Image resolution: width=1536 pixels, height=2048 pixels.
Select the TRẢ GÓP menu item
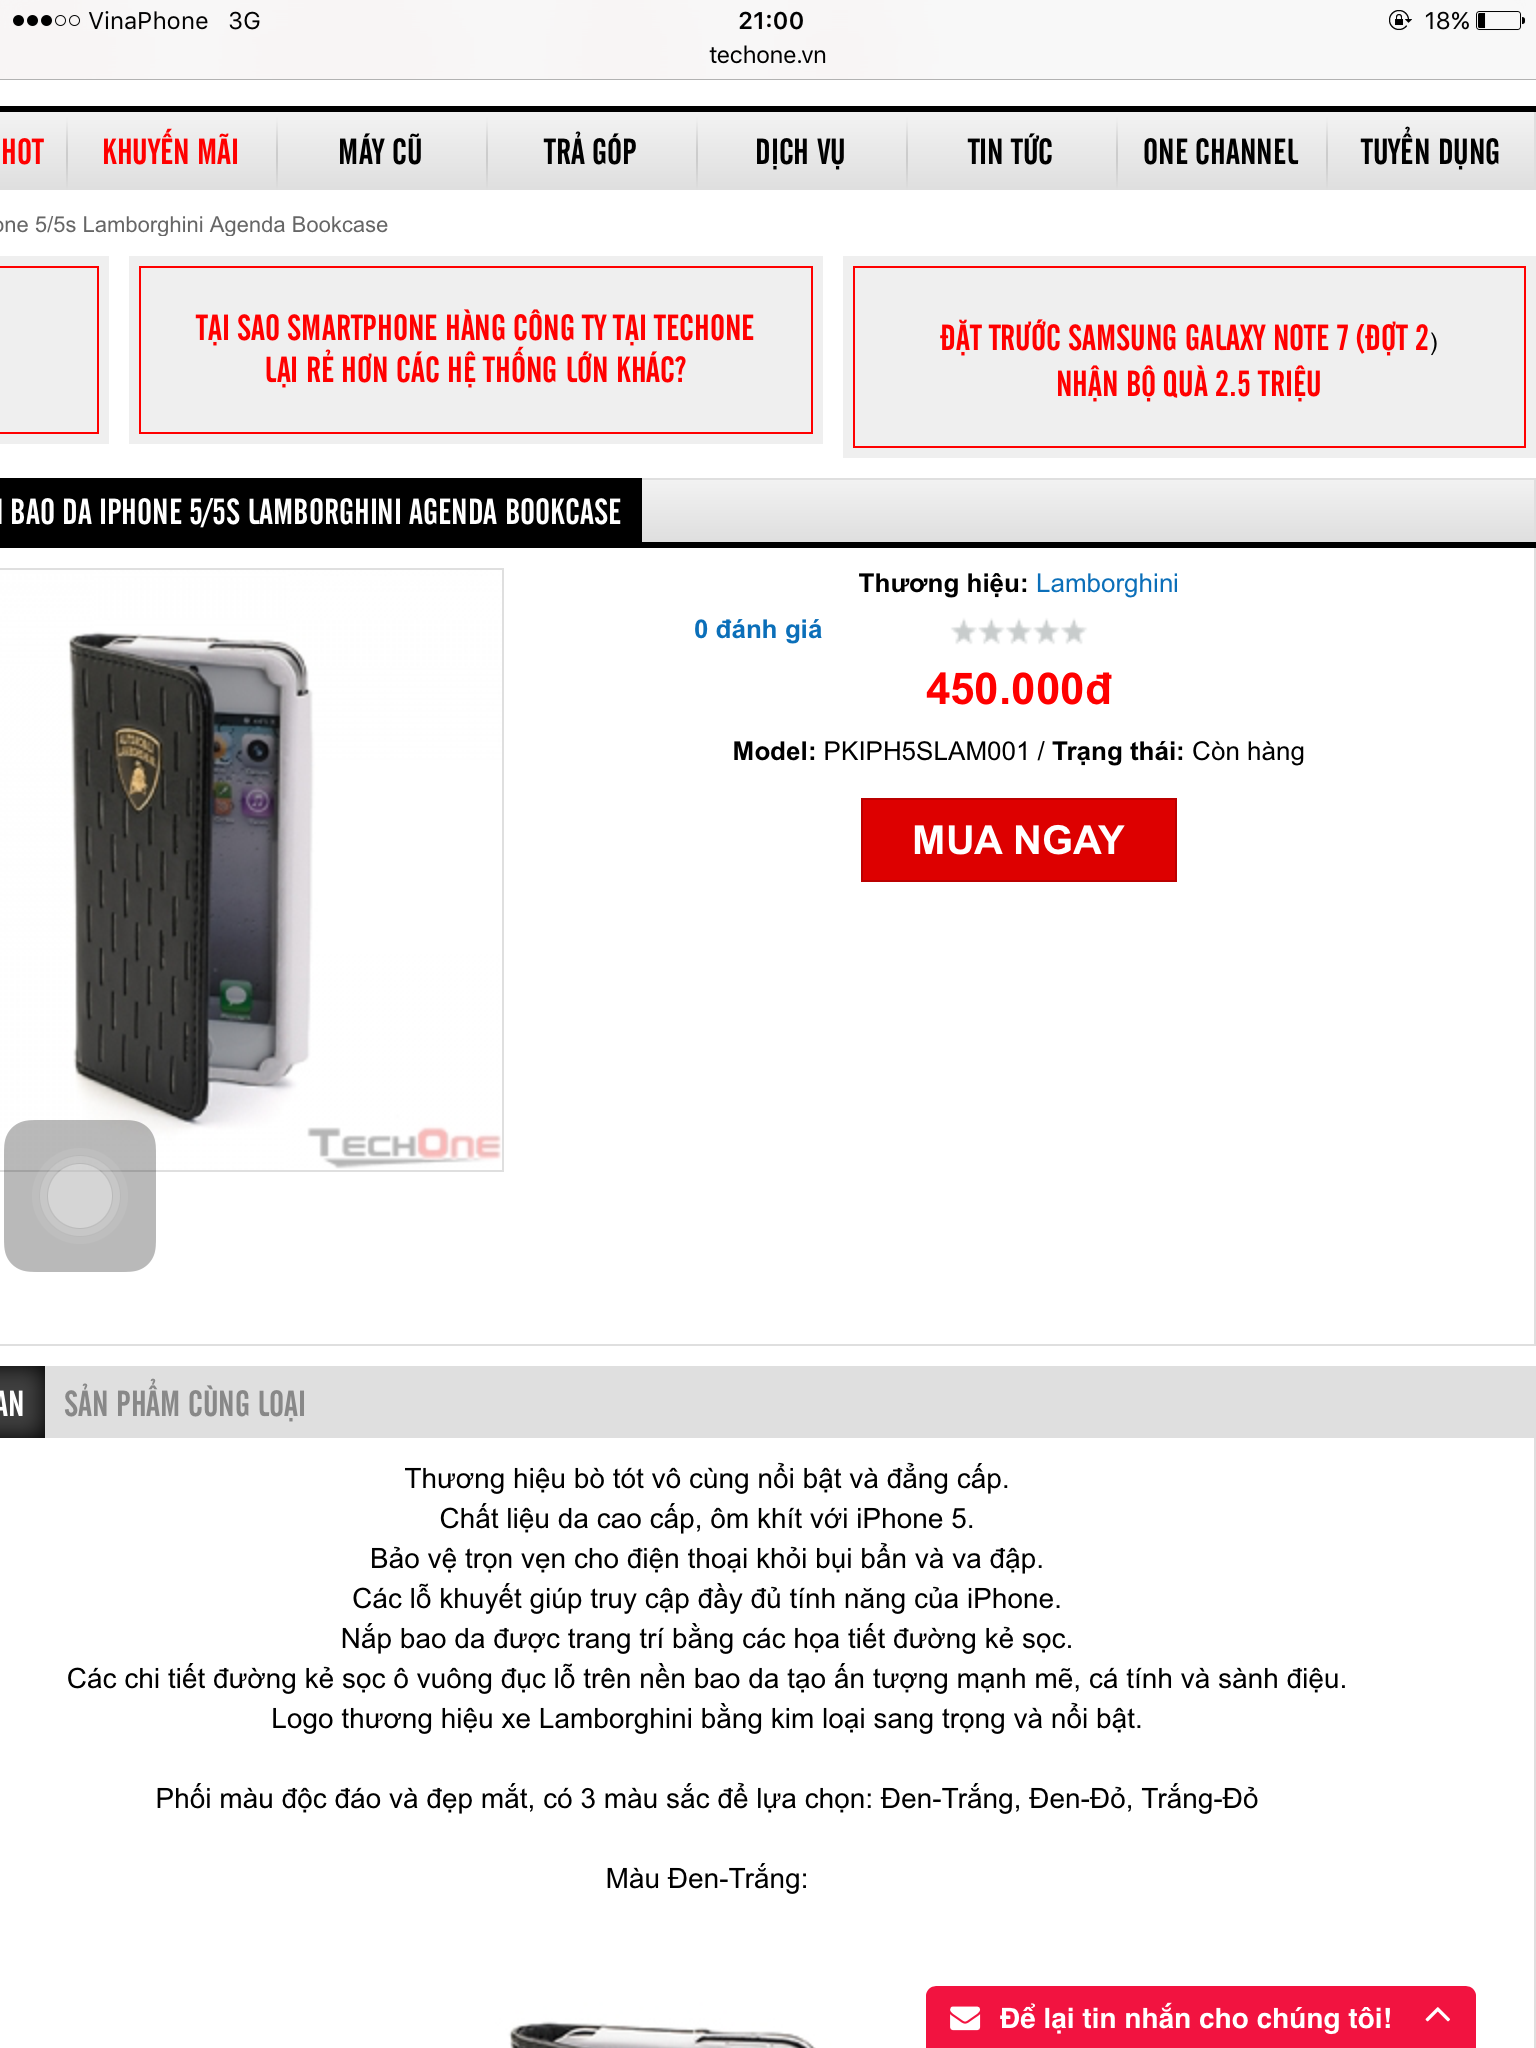coord(590,152)
